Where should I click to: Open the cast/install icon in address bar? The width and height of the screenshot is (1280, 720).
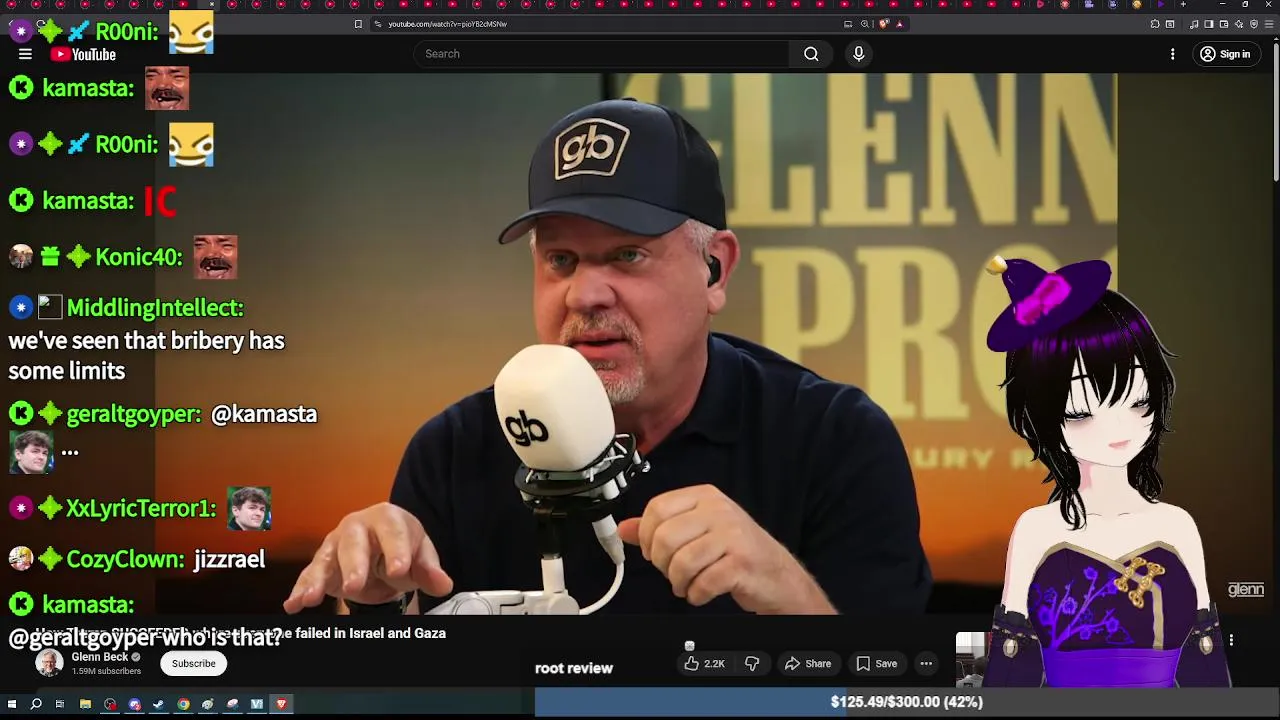[848, 24]
